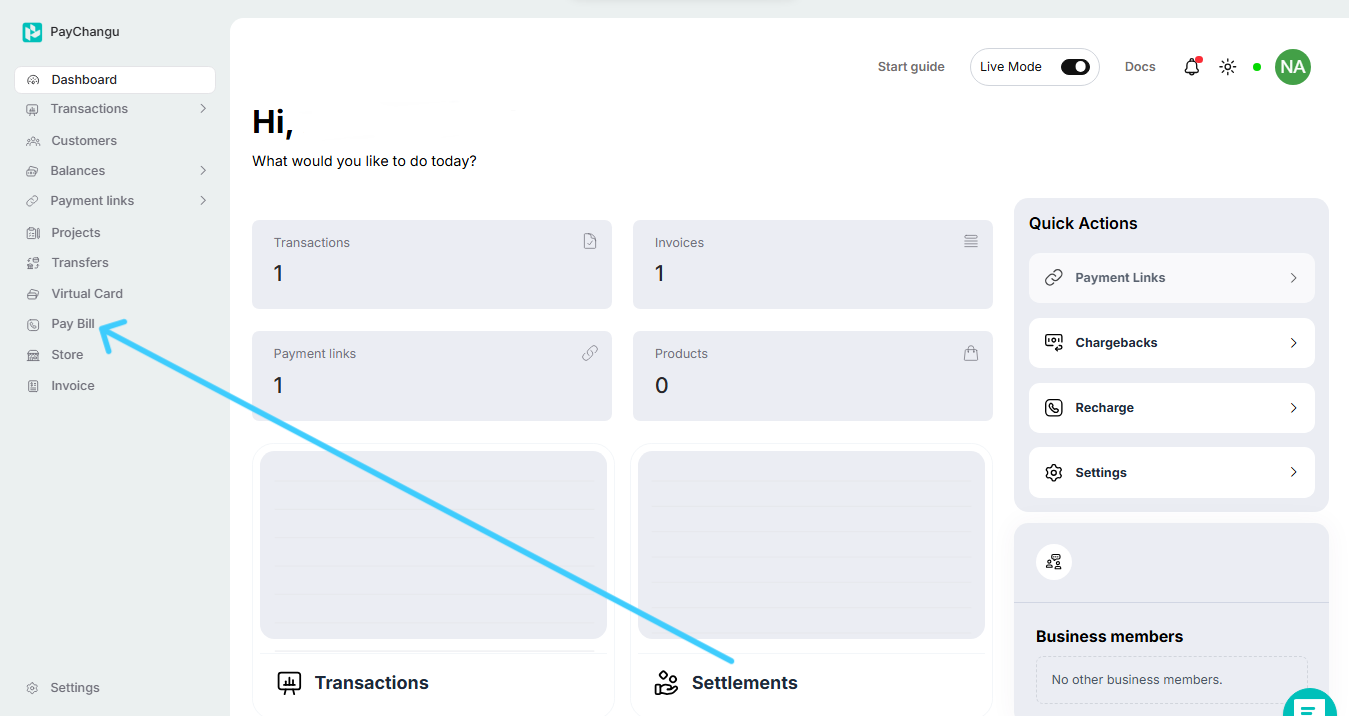The image size is (1349, 716).
Task: Click the Start guide link
Action: pos(911,67)
